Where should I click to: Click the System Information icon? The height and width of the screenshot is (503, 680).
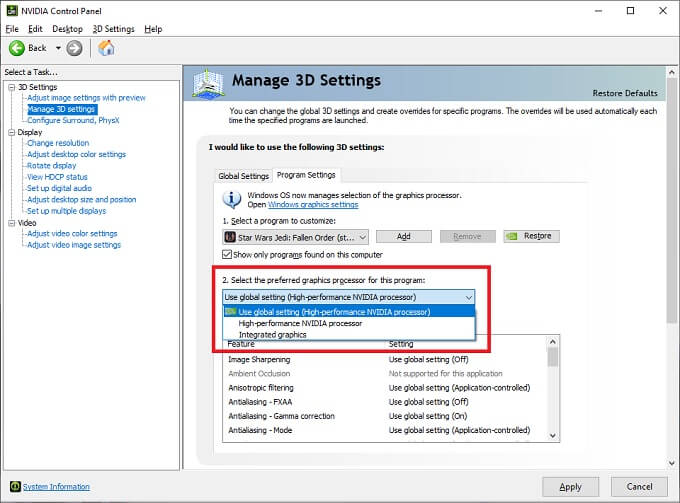14,487
